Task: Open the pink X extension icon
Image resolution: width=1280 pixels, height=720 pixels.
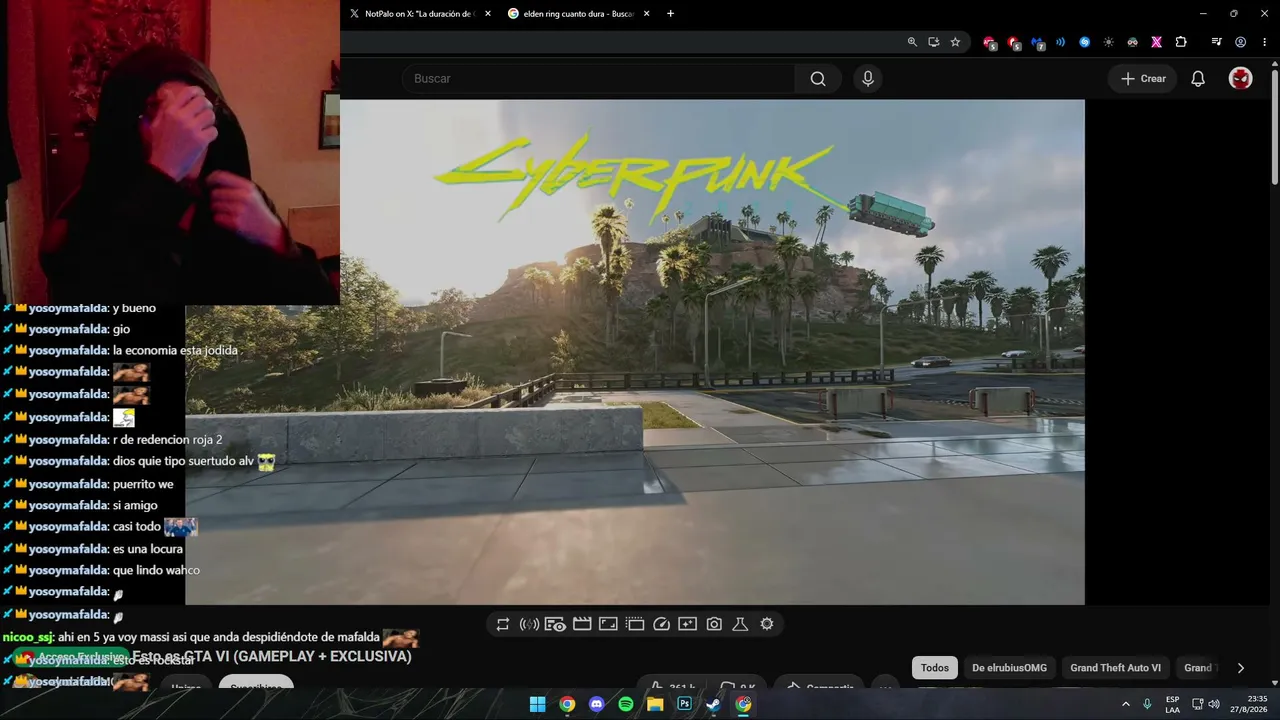Action: pyautogui.click(x=1157, y=42)
